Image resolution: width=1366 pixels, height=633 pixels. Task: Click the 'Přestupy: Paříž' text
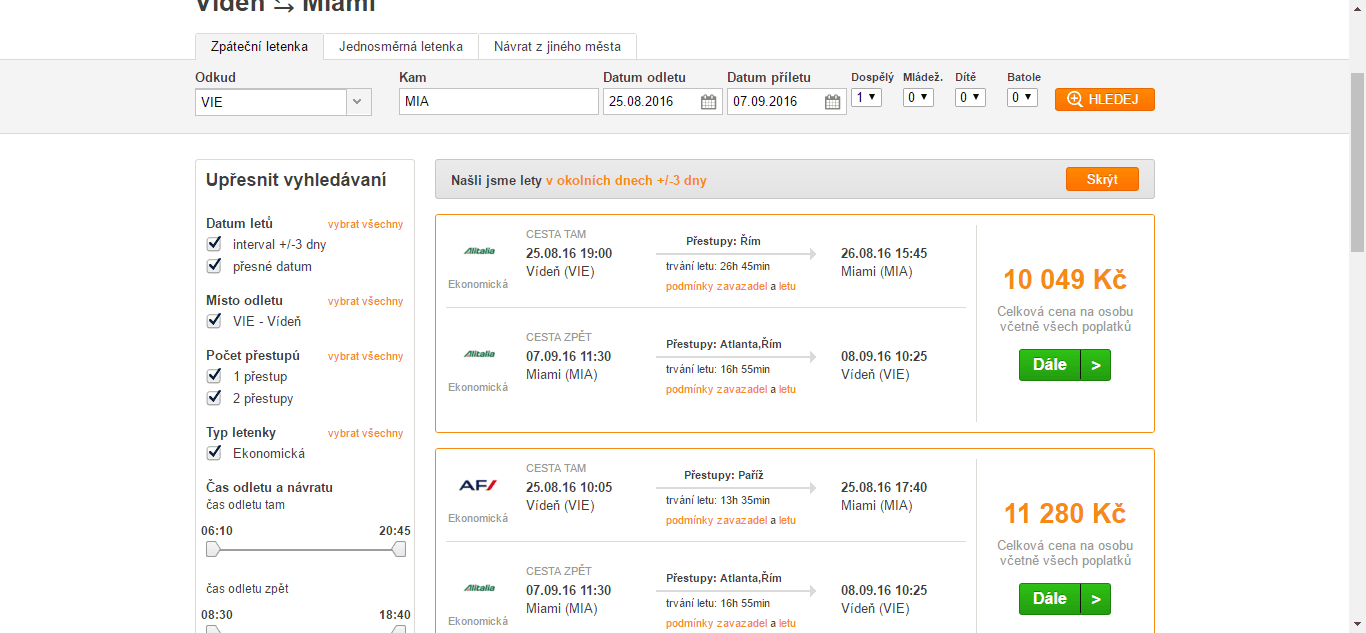tap(723, 475)
